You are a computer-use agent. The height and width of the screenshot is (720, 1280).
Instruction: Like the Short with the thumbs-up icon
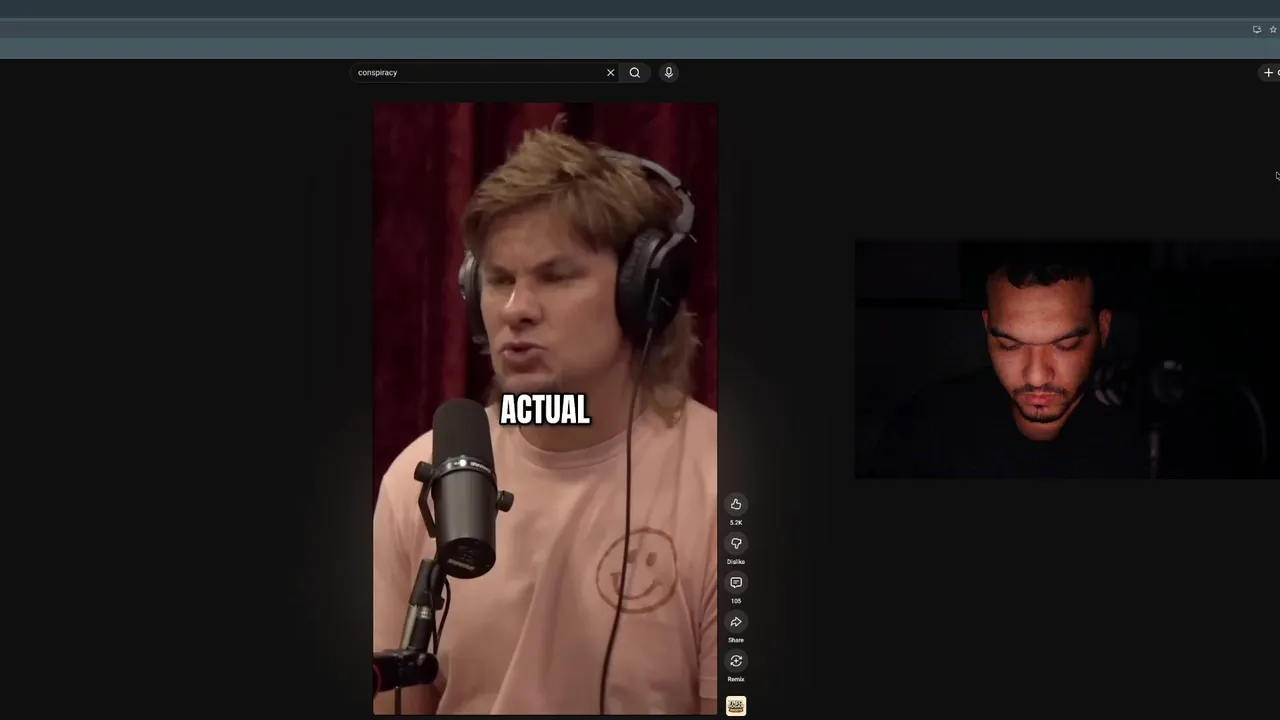(x=736, y=504)
